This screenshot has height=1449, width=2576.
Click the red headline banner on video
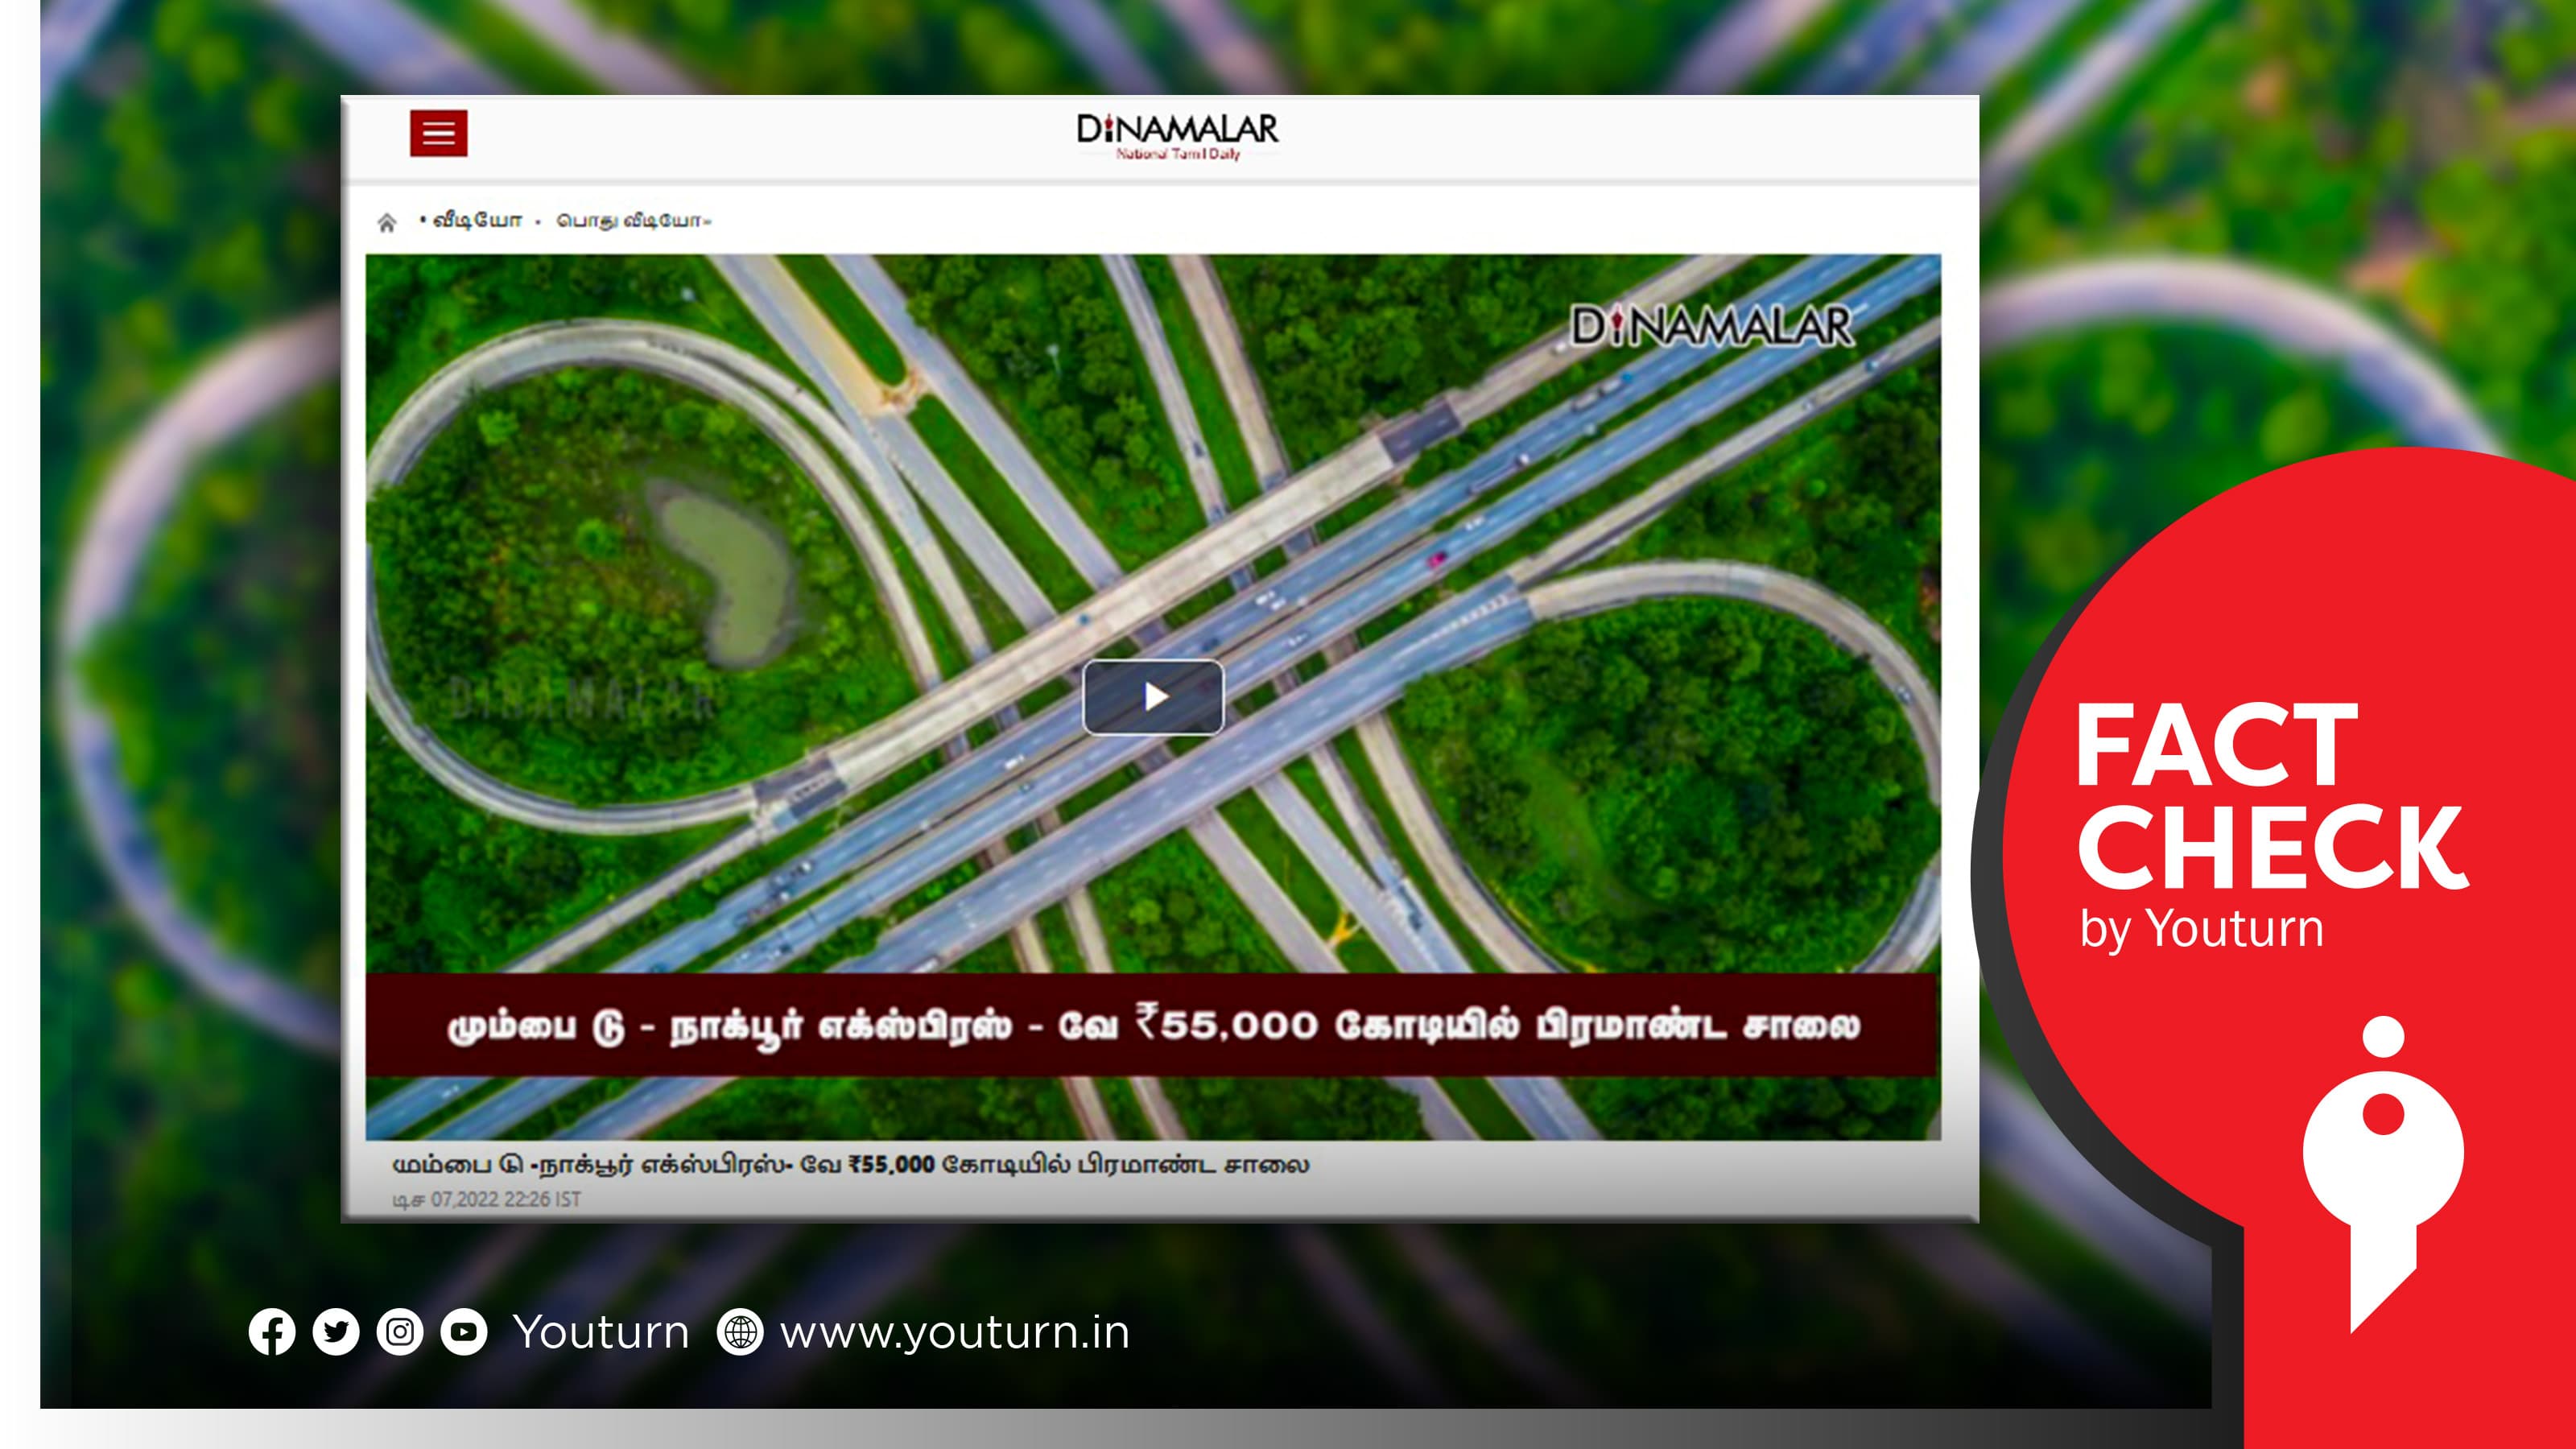[1152, 1025]
